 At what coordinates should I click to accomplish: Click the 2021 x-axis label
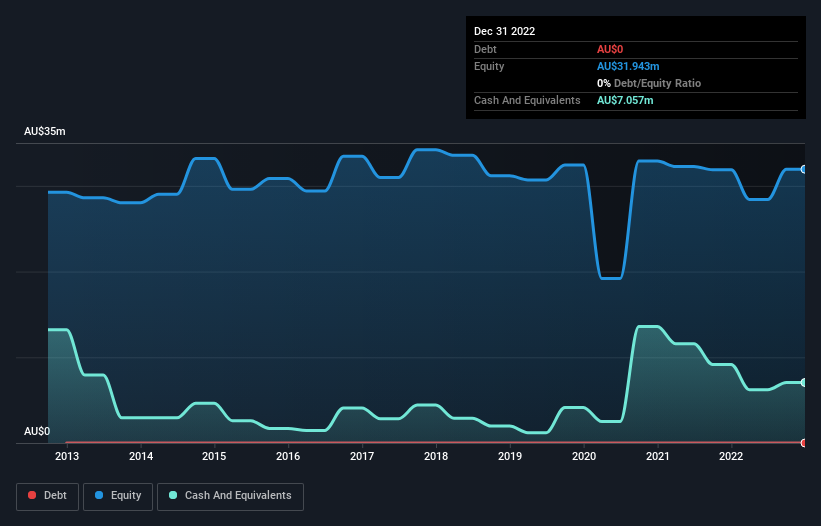[x=658, y=456]
